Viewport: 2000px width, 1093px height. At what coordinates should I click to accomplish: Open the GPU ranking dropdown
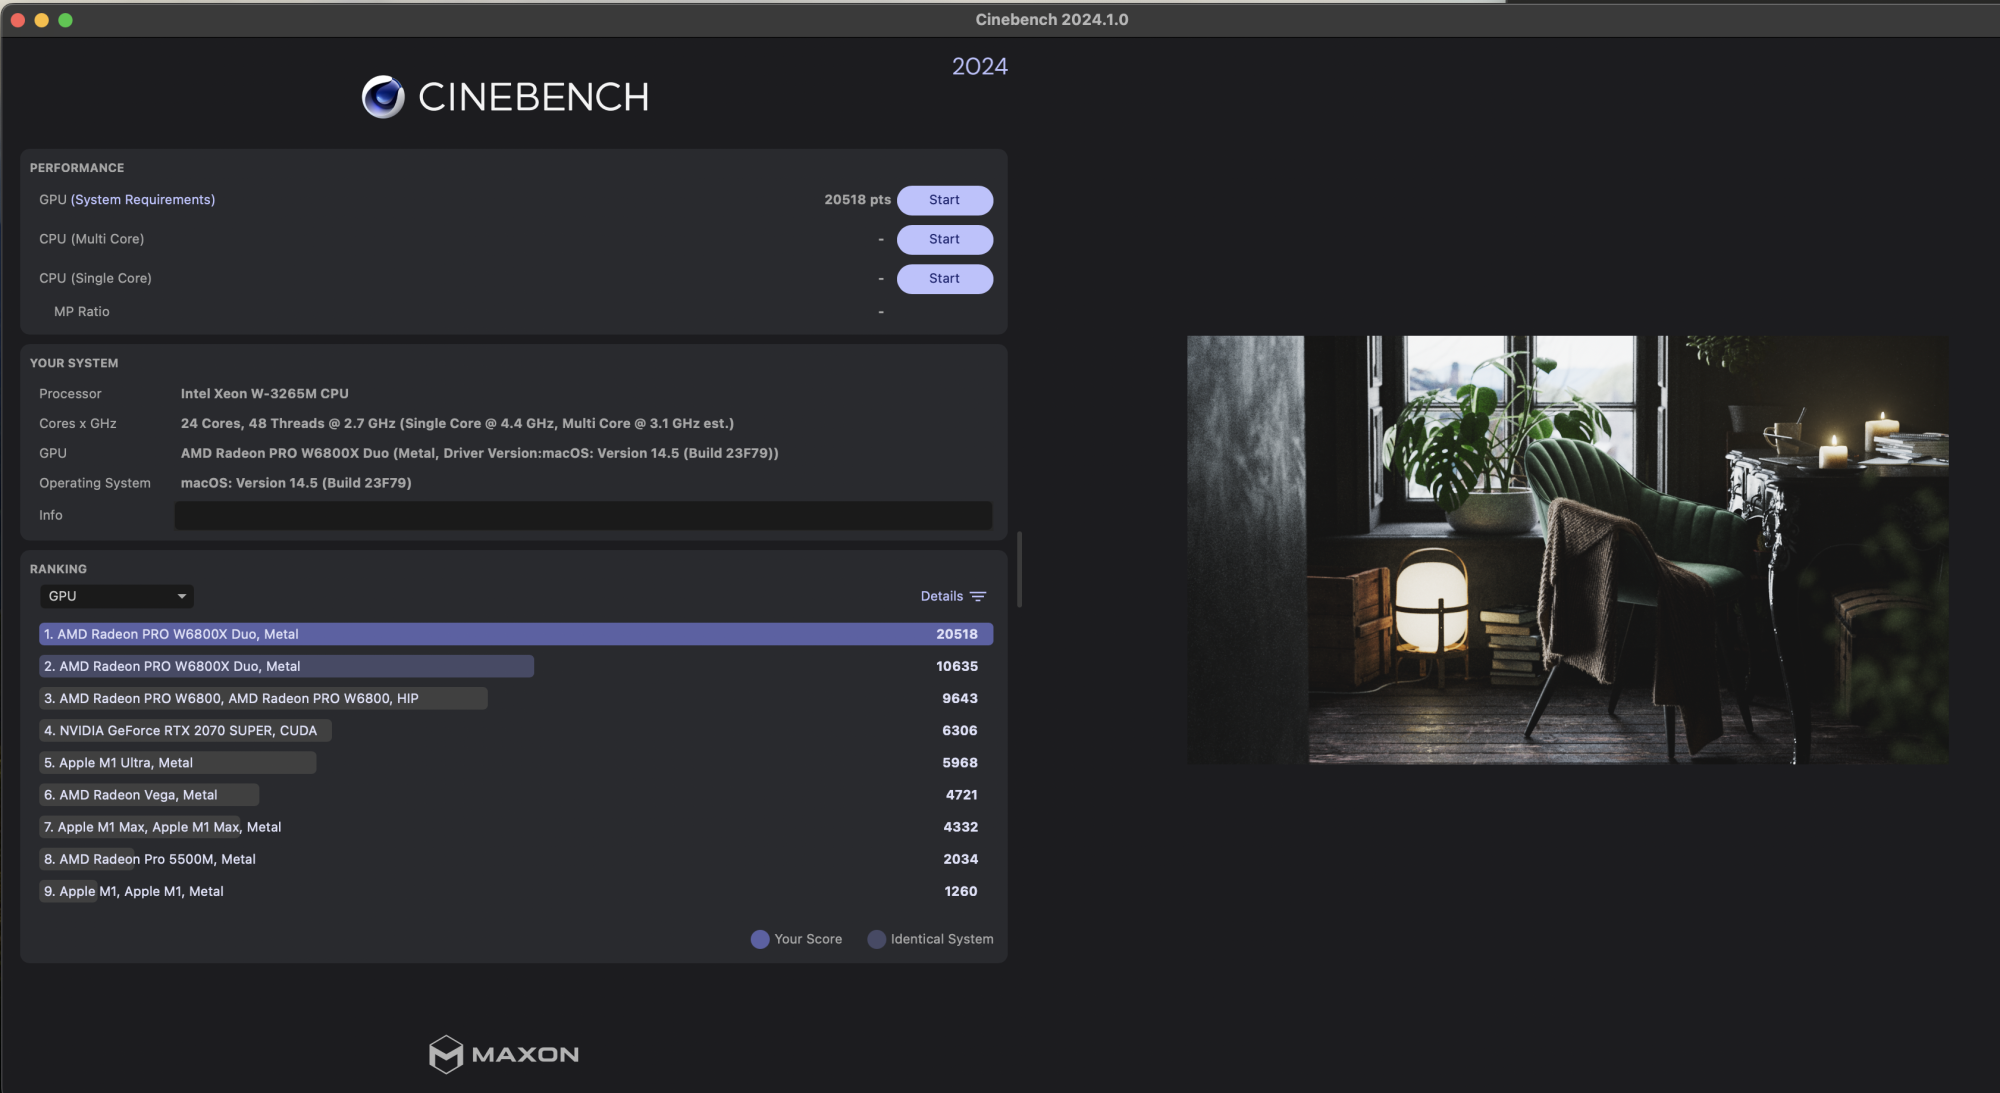(117, 596)
